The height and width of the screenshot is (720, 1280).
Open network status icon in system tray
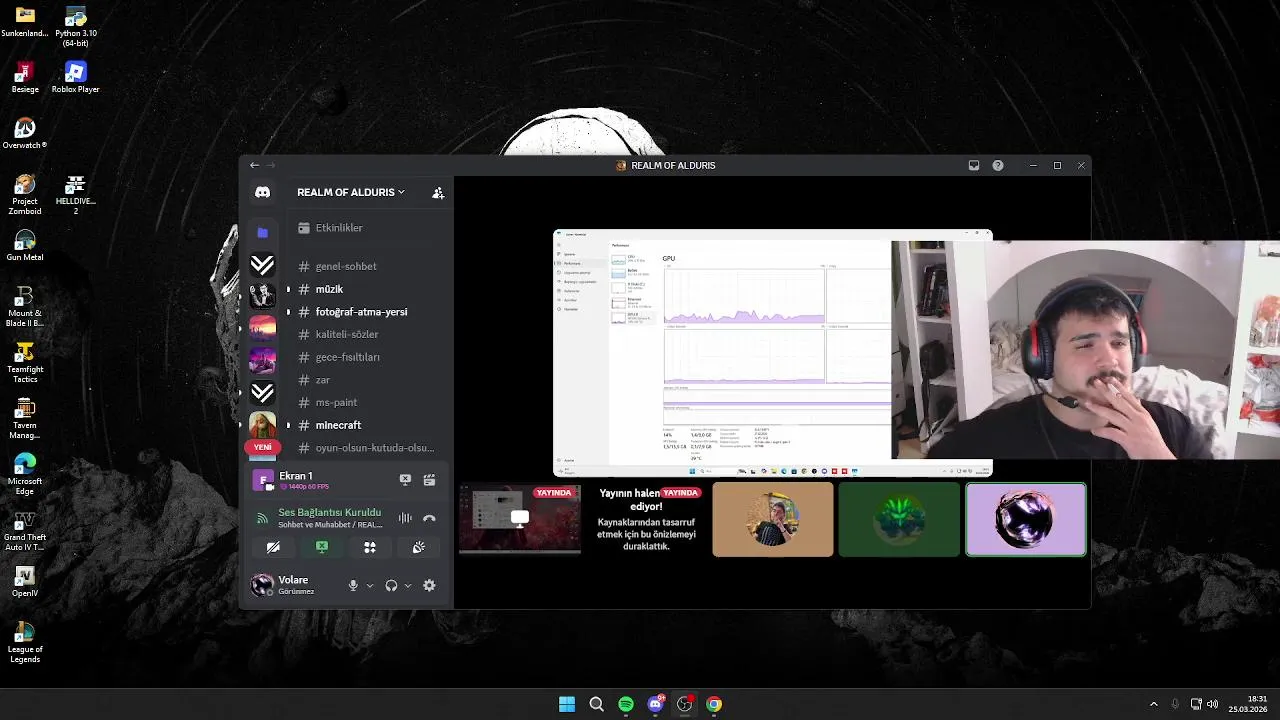point(1196,704)
